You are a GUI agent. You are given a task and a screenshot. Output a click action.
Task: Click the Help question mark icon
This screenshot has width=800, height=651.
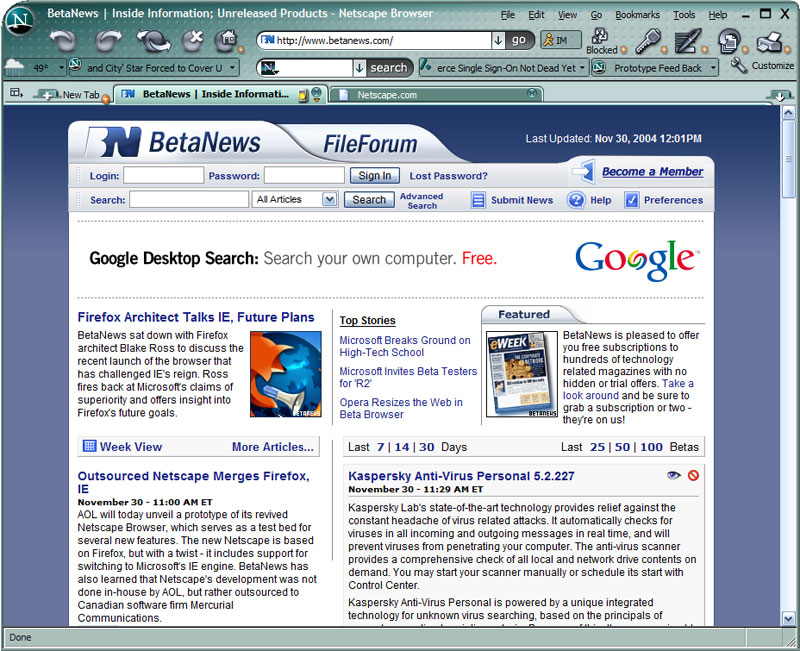click(576, 200)
